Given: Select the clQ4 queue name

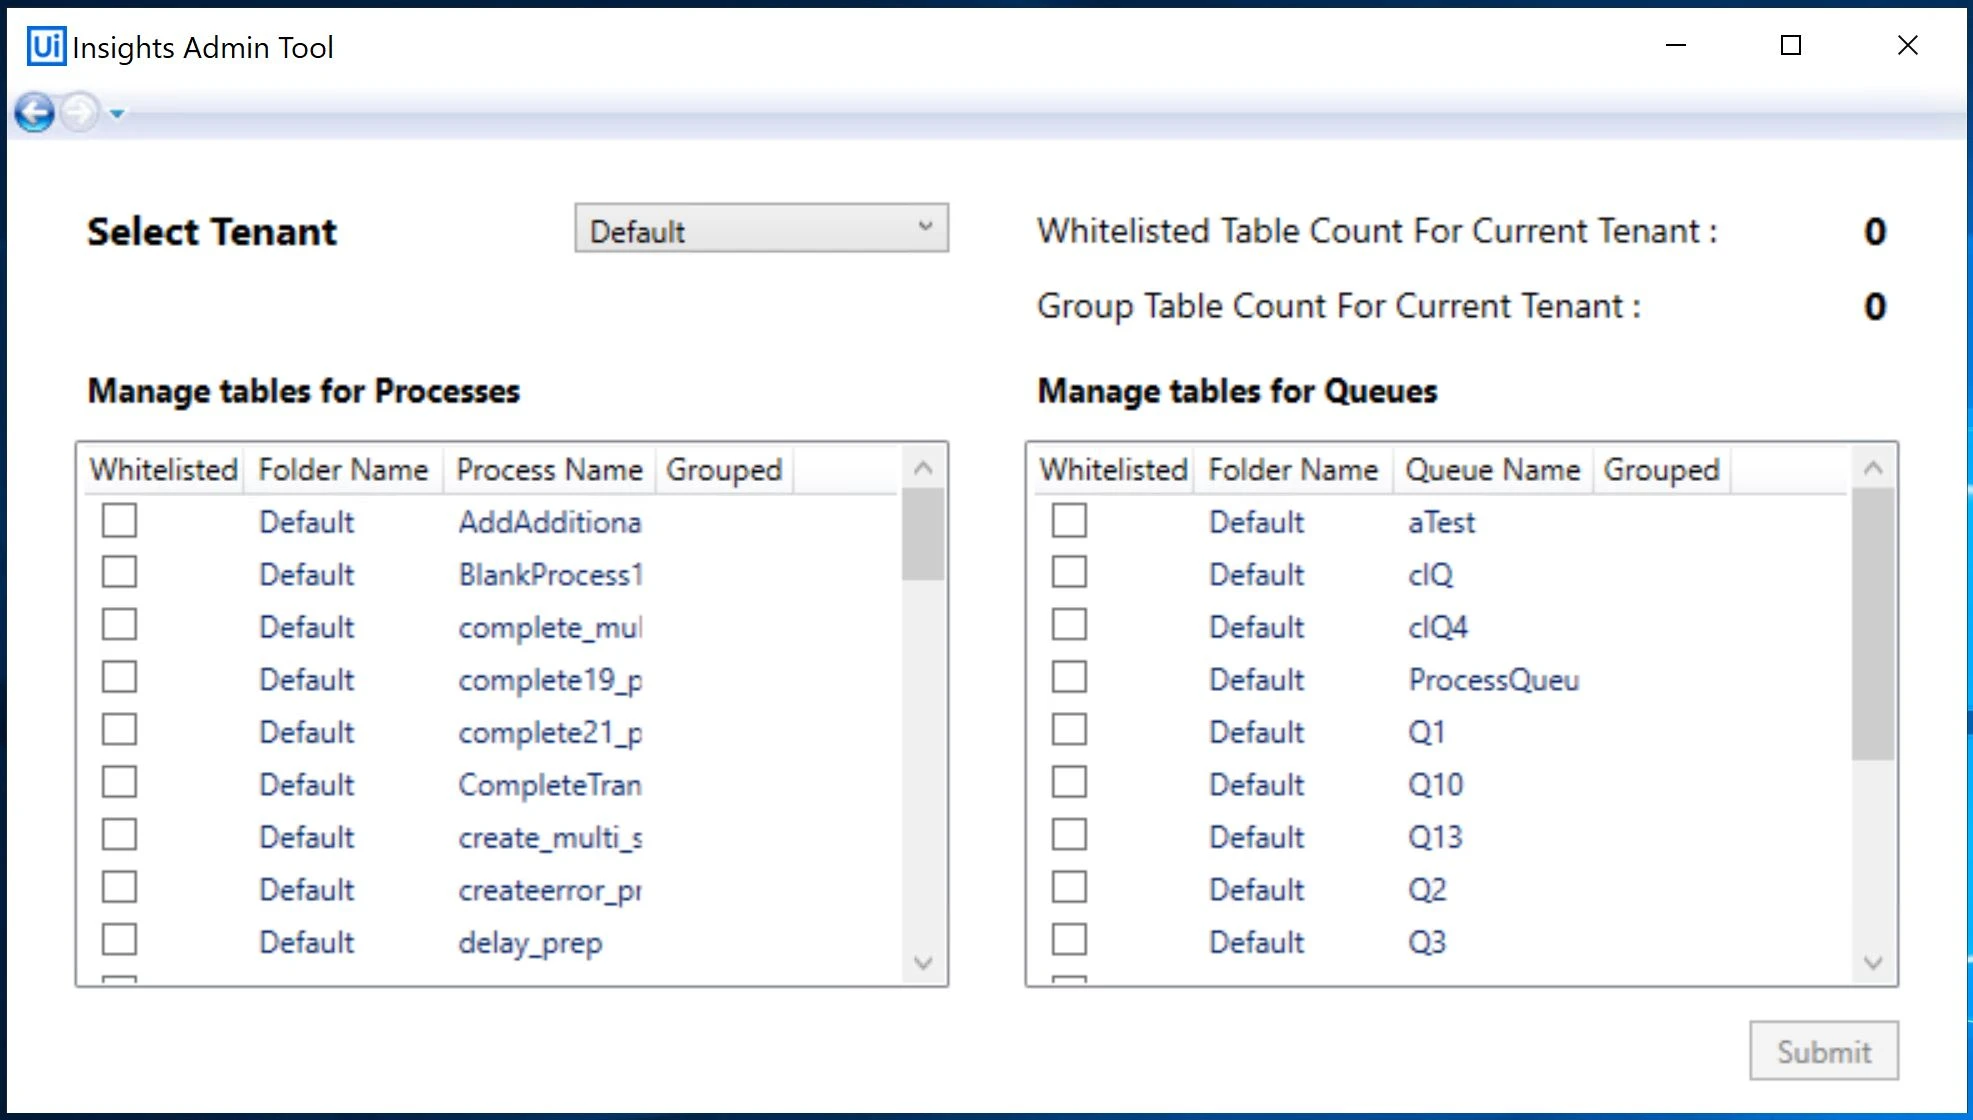Looking at the screenshot, I should click(x=1438, y=627).
